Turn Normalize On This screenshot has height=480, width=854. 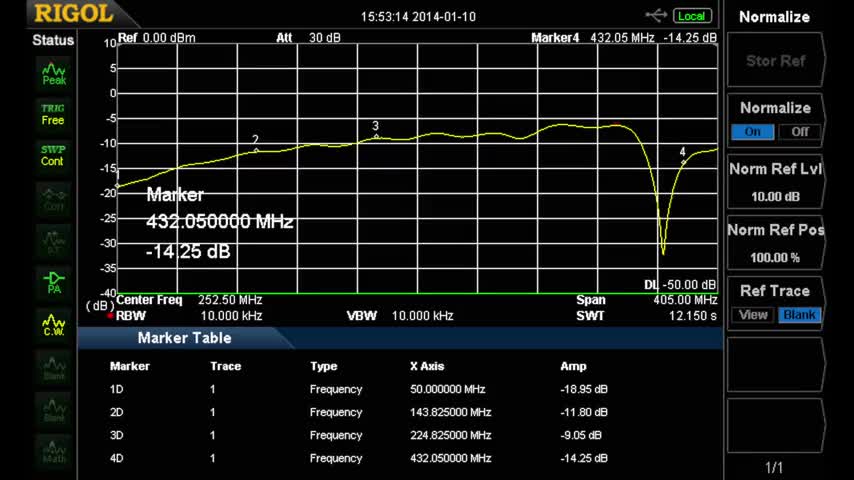coord(752,132)
